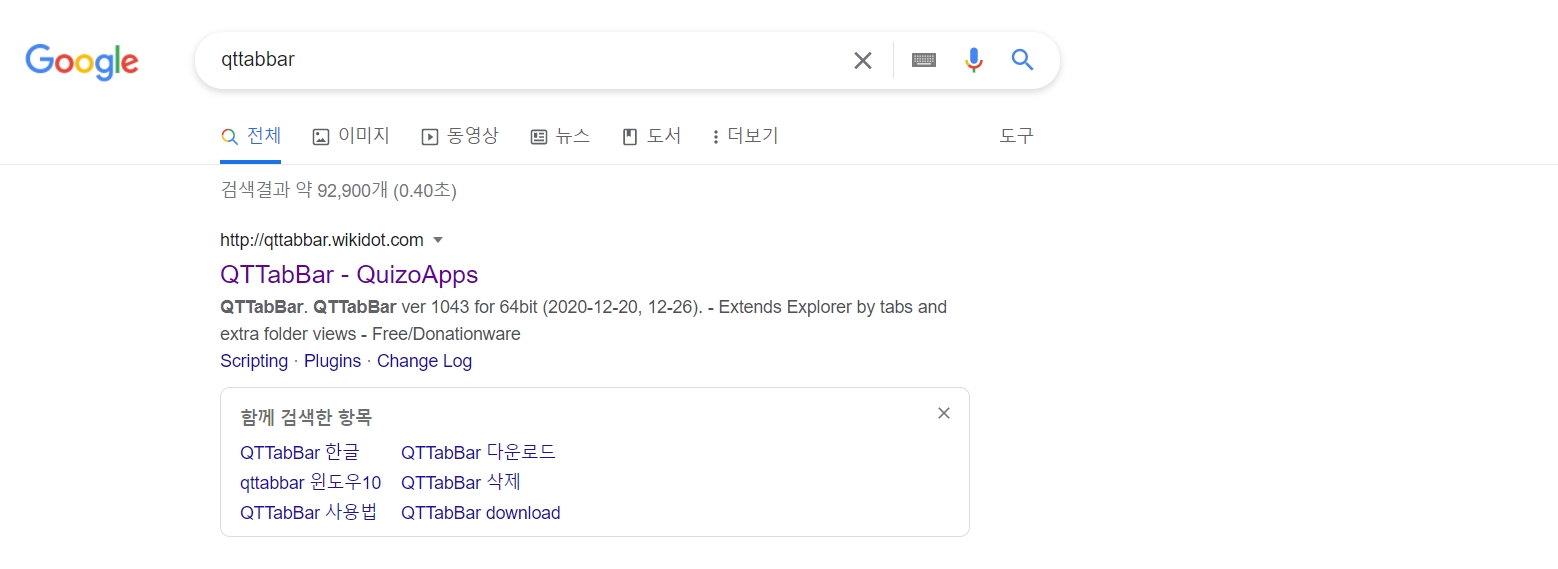Search related term QTTabBar 삭제

point(461,483)
